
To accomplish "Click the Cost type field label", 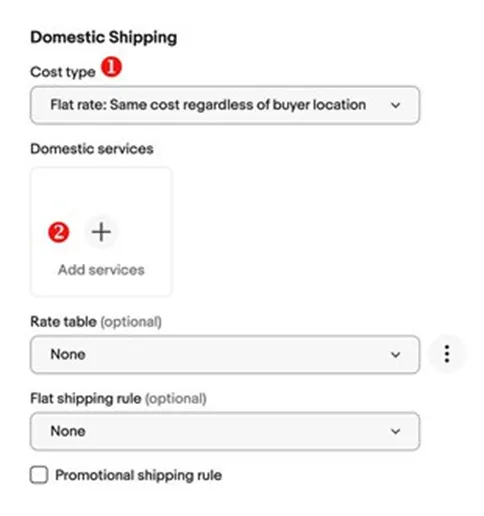I will [x=63, y=72].
